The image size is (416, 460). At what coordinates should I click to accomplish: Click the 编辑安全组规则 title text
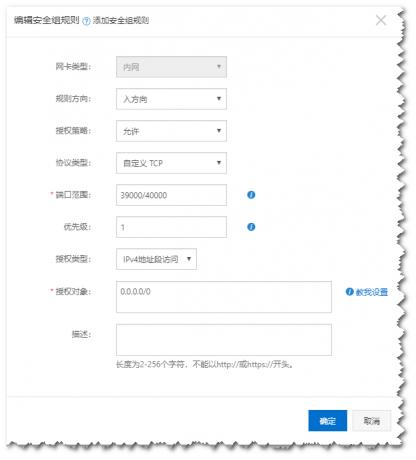pos(47,20)
